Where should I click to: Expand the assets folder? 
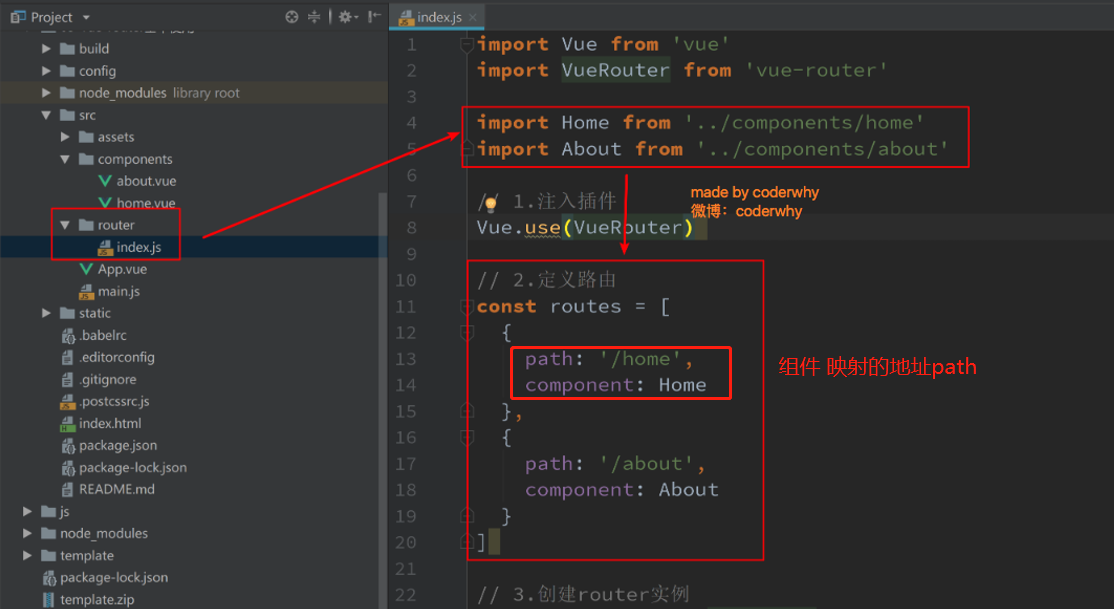(x=65, y=137)
